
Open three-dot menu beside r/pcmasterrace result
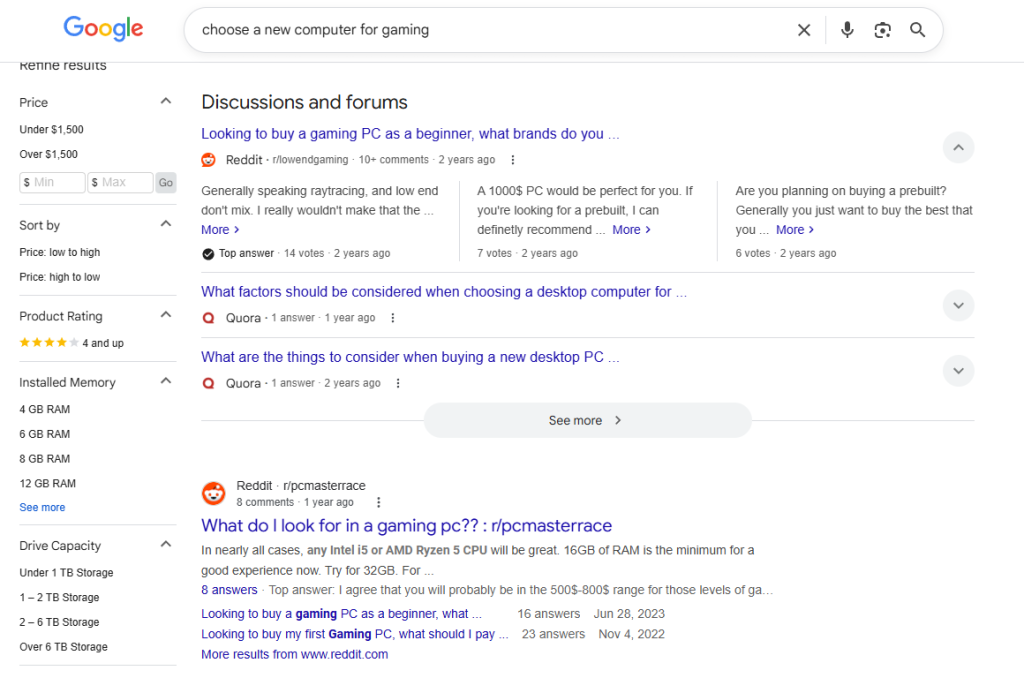(378, 503)
